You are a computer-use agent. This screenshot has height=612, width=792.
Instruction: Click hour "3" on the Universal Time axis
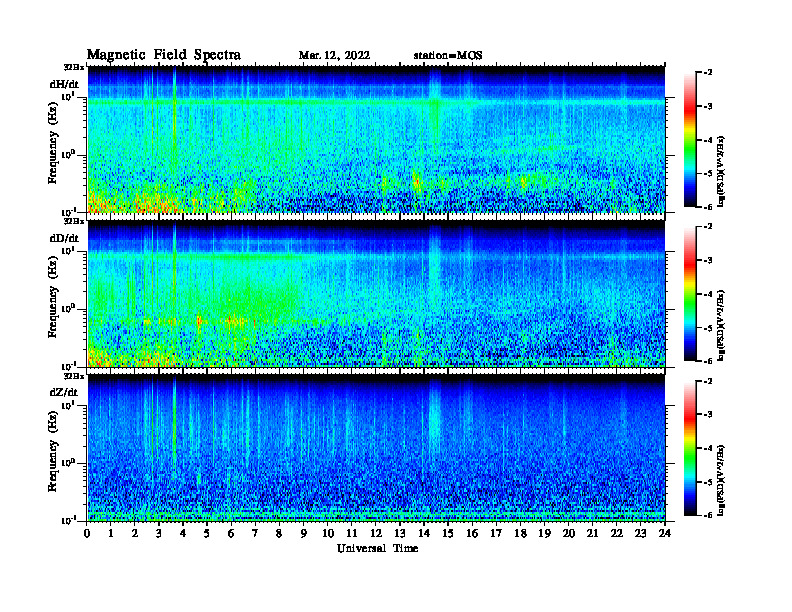point(159,534)
